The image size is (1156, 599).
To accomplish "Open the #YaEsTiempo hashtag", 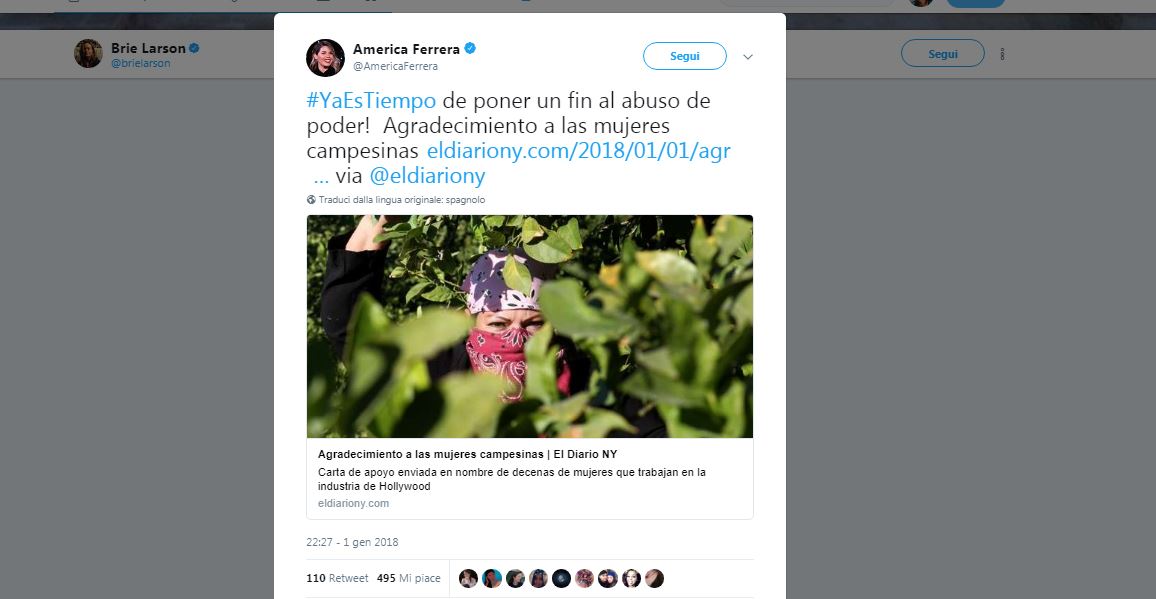I will (372, 100).
